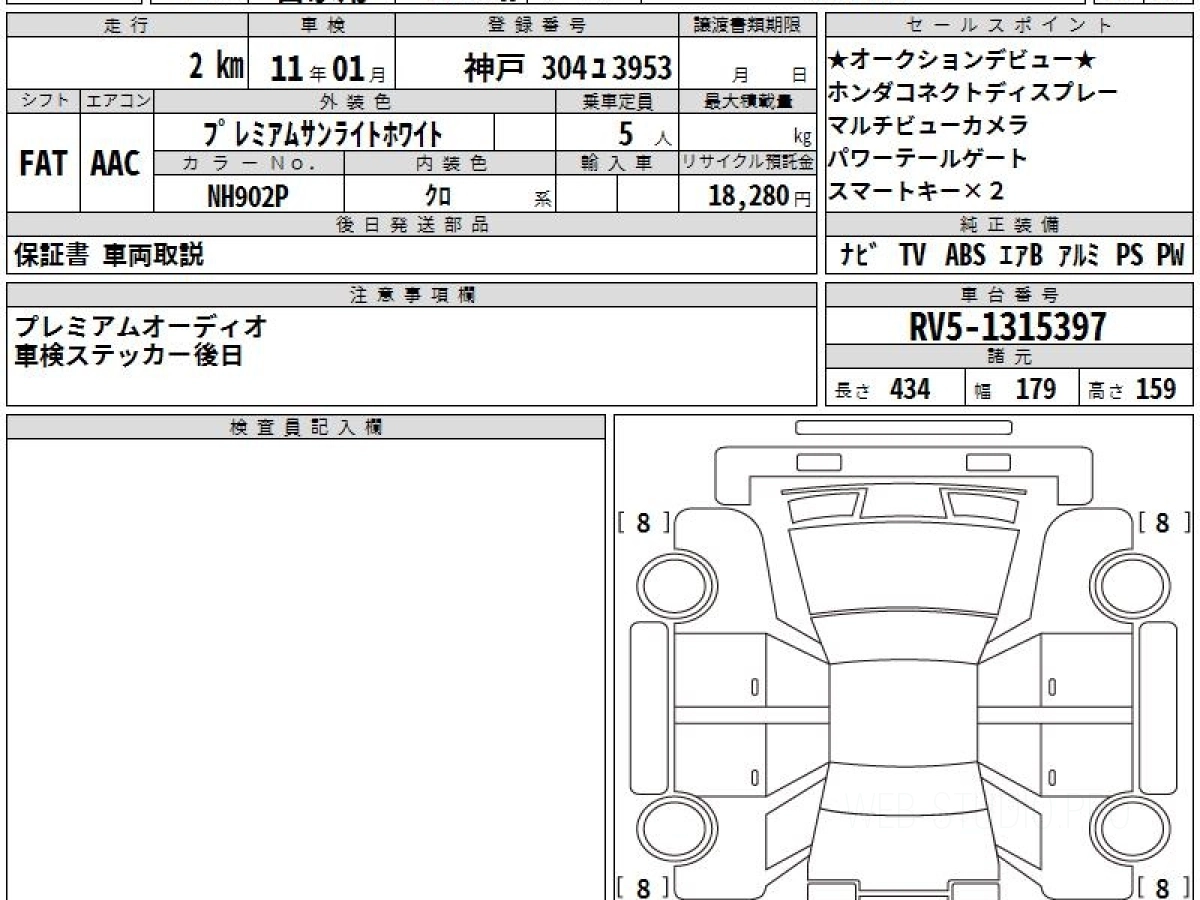This screenshot has height=900, width=1200.
Task: Select the ナビ equipment label
Action: [x=859, y=256]
